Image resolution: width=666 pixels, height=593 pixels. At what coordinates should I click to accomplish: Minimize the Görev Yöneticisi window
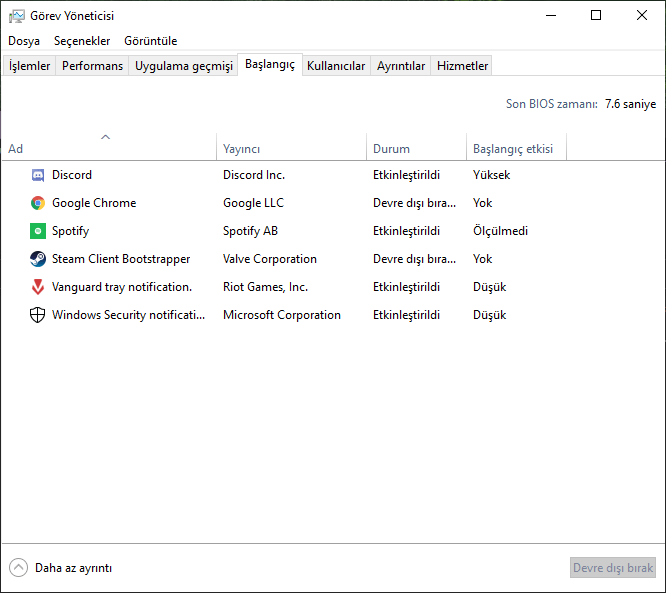pos(551,16)
